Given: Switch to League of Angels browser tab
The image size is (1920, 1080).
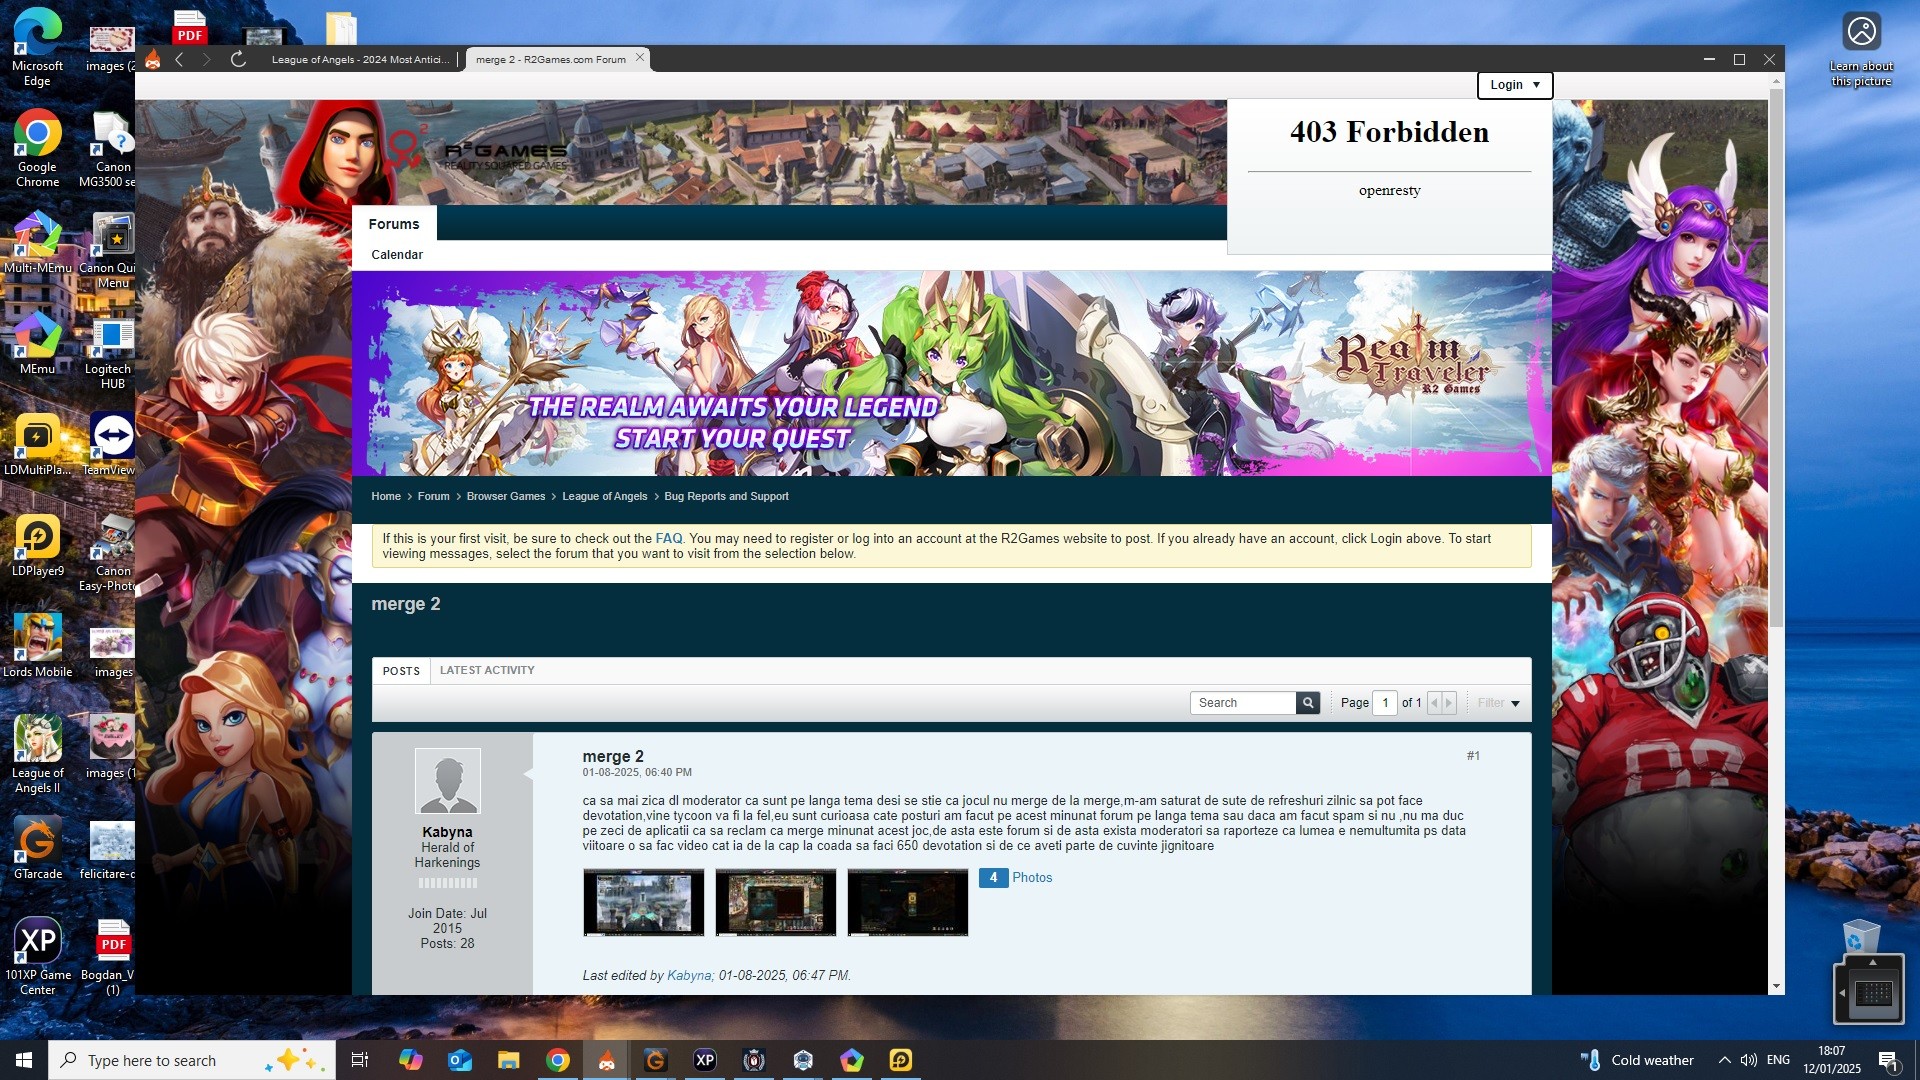Looking at the screenshot, I should pyautogui.click(x=360, y=59).
